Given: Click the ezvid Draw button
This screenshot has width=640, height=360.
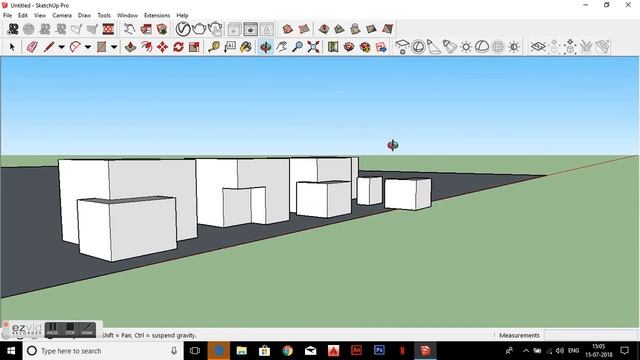Looking at the screenshot, I should tap(87, 329).
